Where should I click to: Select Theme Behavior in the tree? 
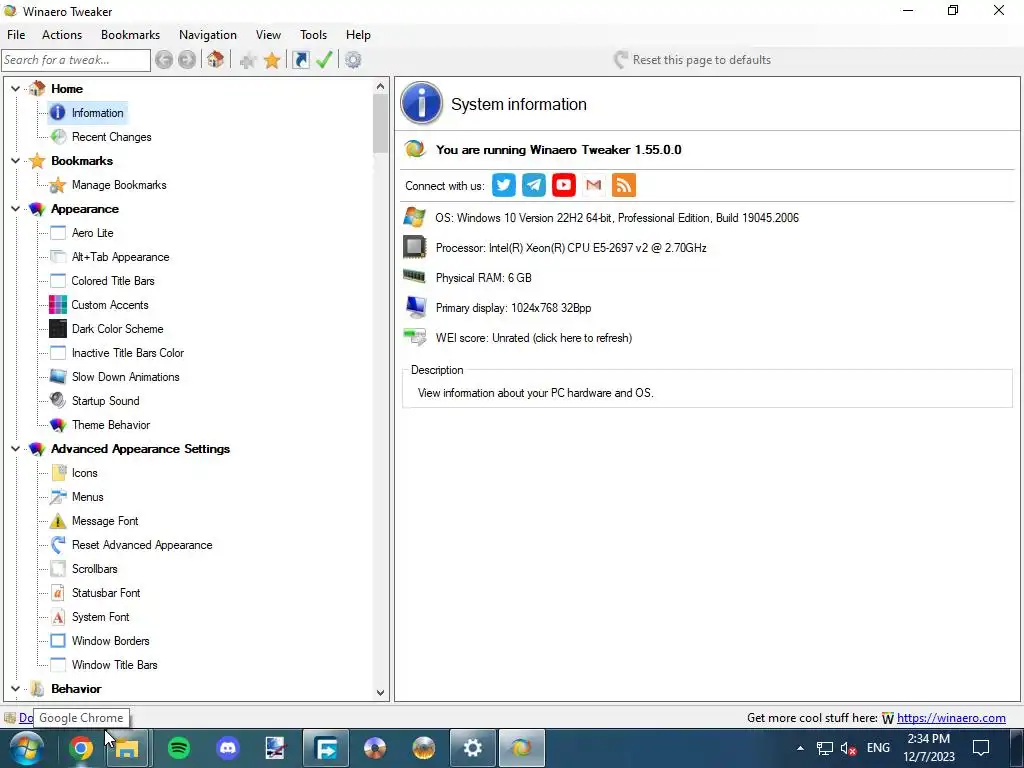tap(111, 425)
